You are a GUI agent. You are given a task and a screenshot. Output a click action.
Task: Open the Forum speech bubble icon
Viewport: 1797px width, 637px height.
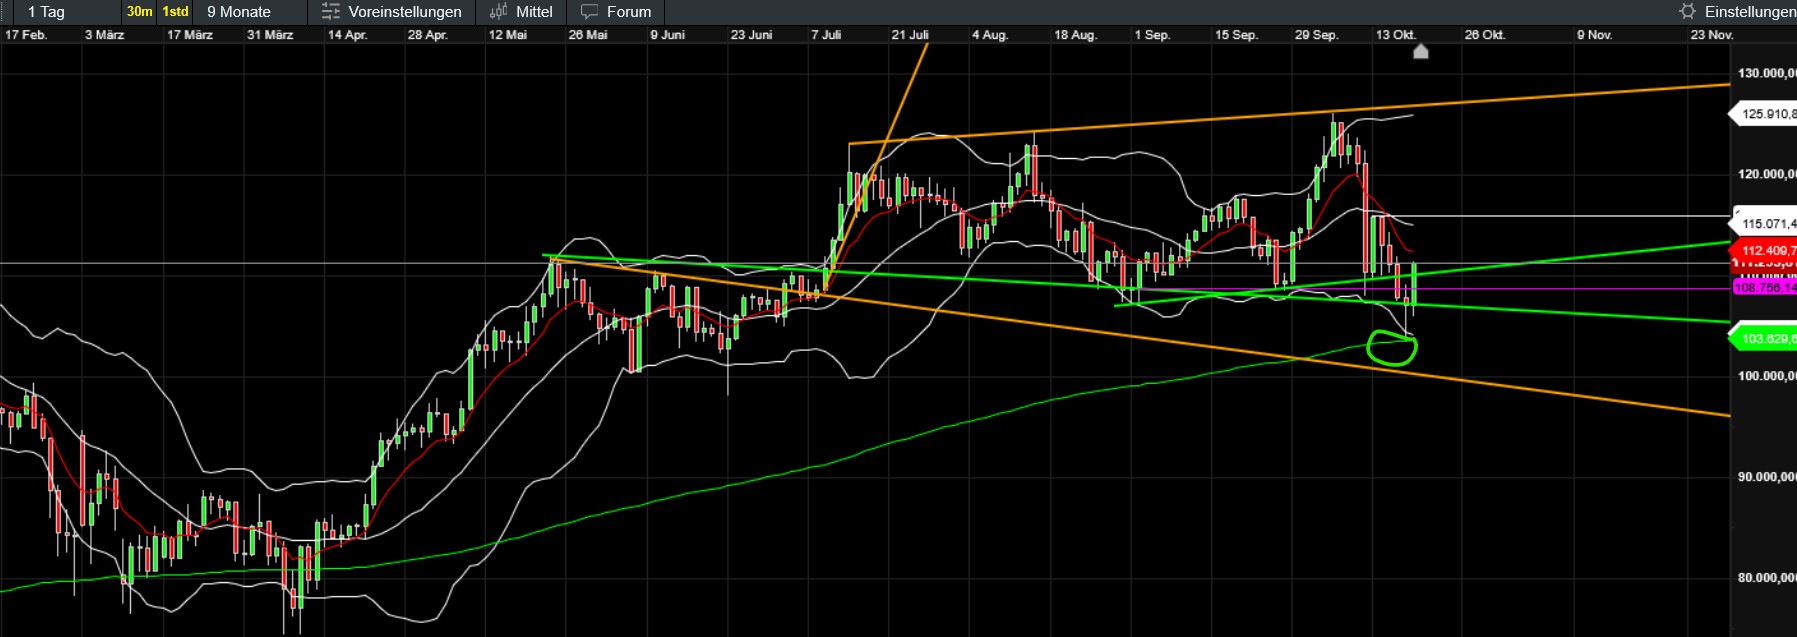pos(589,12)
